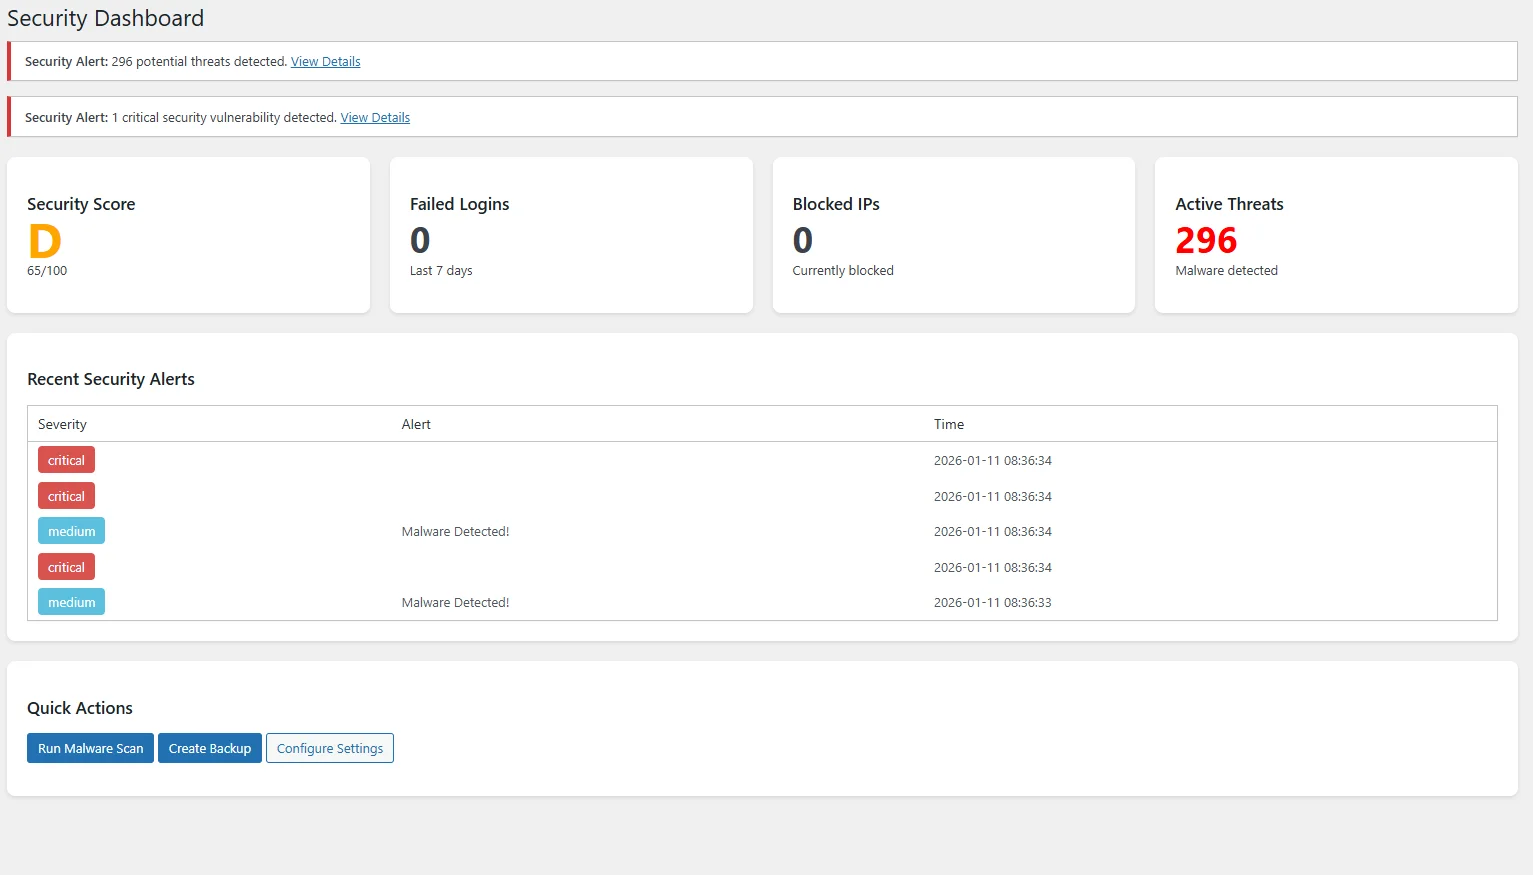Click the timestamp on the second critical alert

coord(993,496)
